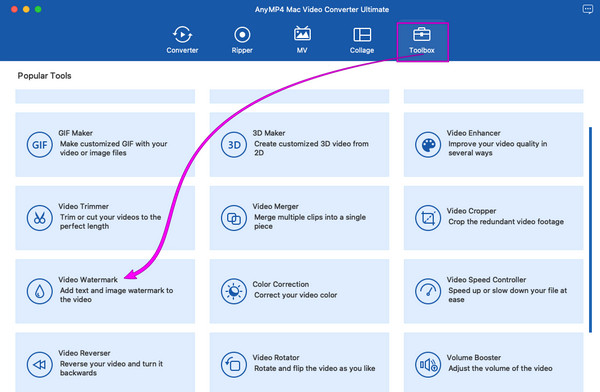The height and width of the screenshot is (392, 600).
Task: Click the yellow minimize window button
Action: pyautogui.click(x=26, y=9)
